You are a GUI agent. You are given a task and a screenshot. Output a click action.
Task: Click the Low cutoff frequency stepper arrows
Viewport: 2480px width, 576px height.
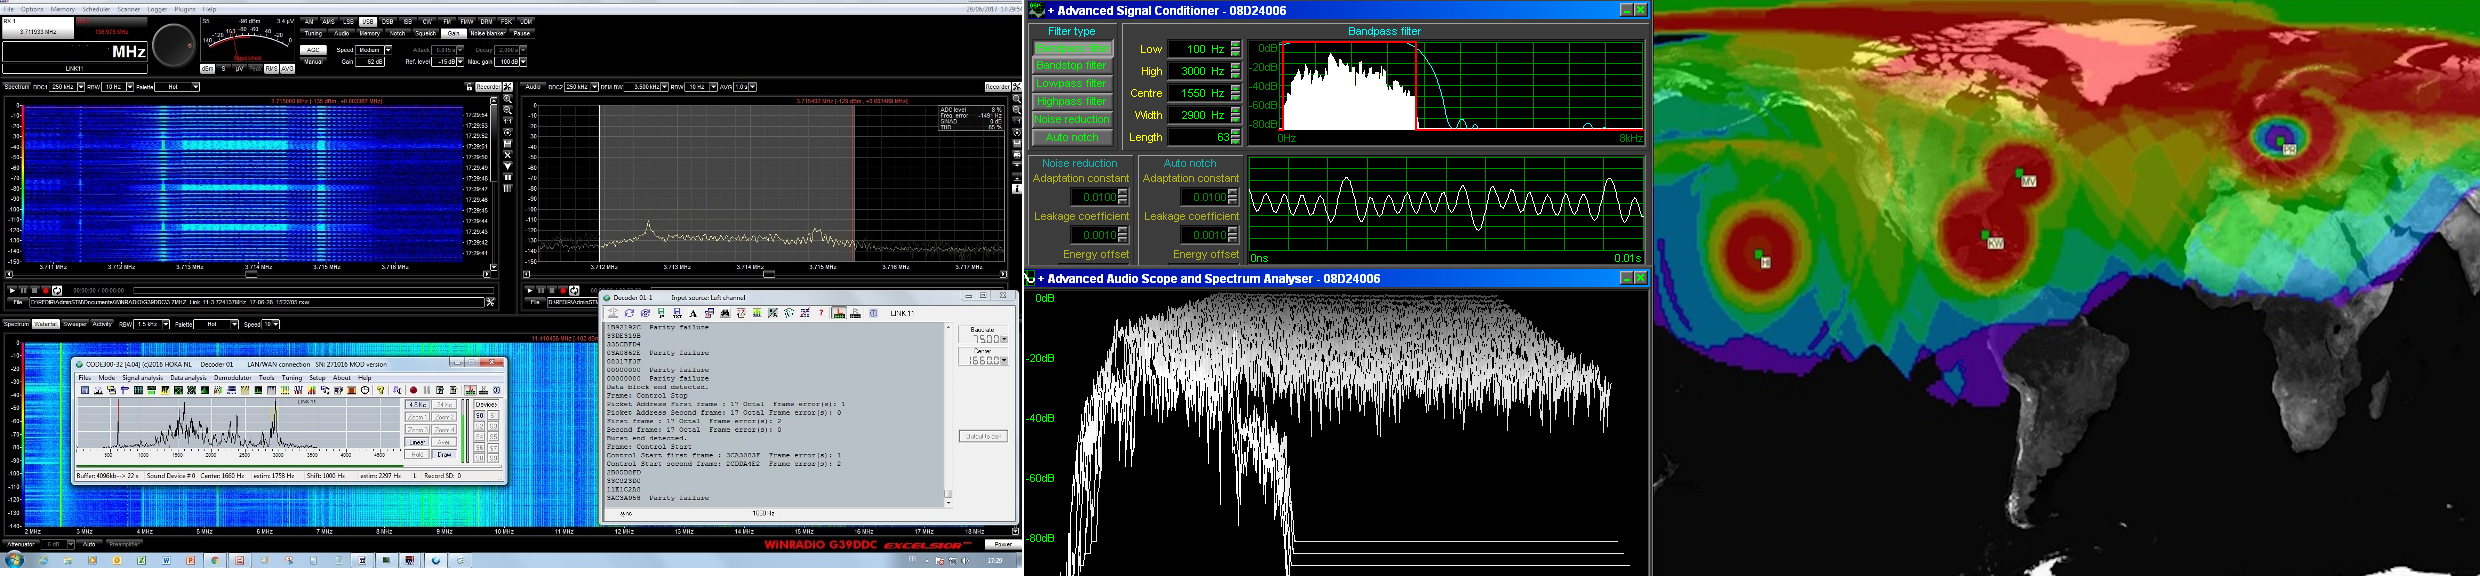(1236, 49)
